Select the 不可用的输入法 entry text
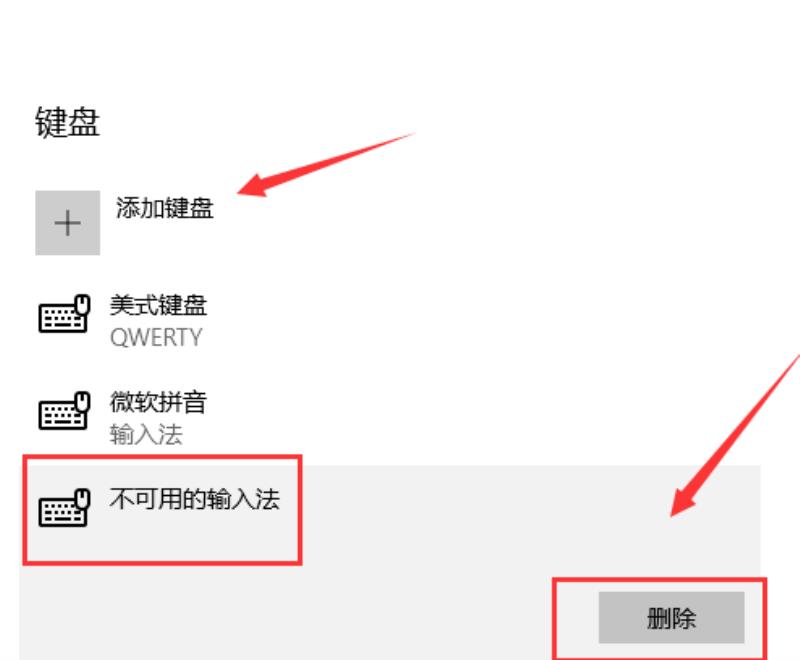800x660 pixels. tap(194, 499)
